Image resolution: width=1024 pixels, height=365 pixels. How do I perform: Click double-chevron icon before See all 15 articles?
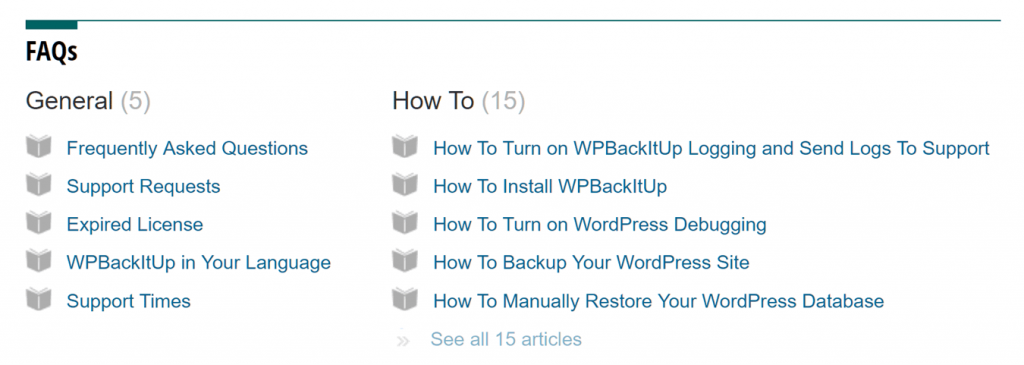(403, 340)
